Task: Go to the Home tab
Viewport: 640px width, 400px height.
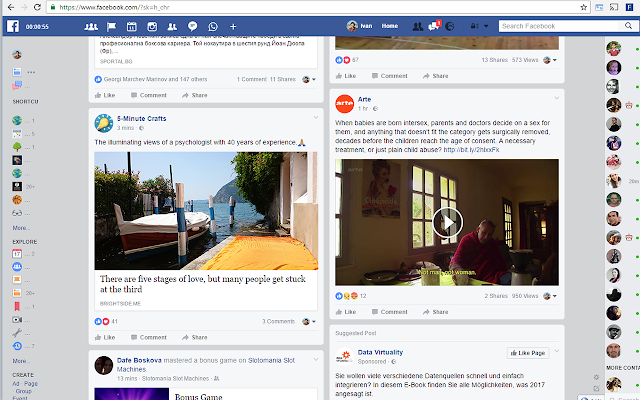Action: [x=390, y=26]
